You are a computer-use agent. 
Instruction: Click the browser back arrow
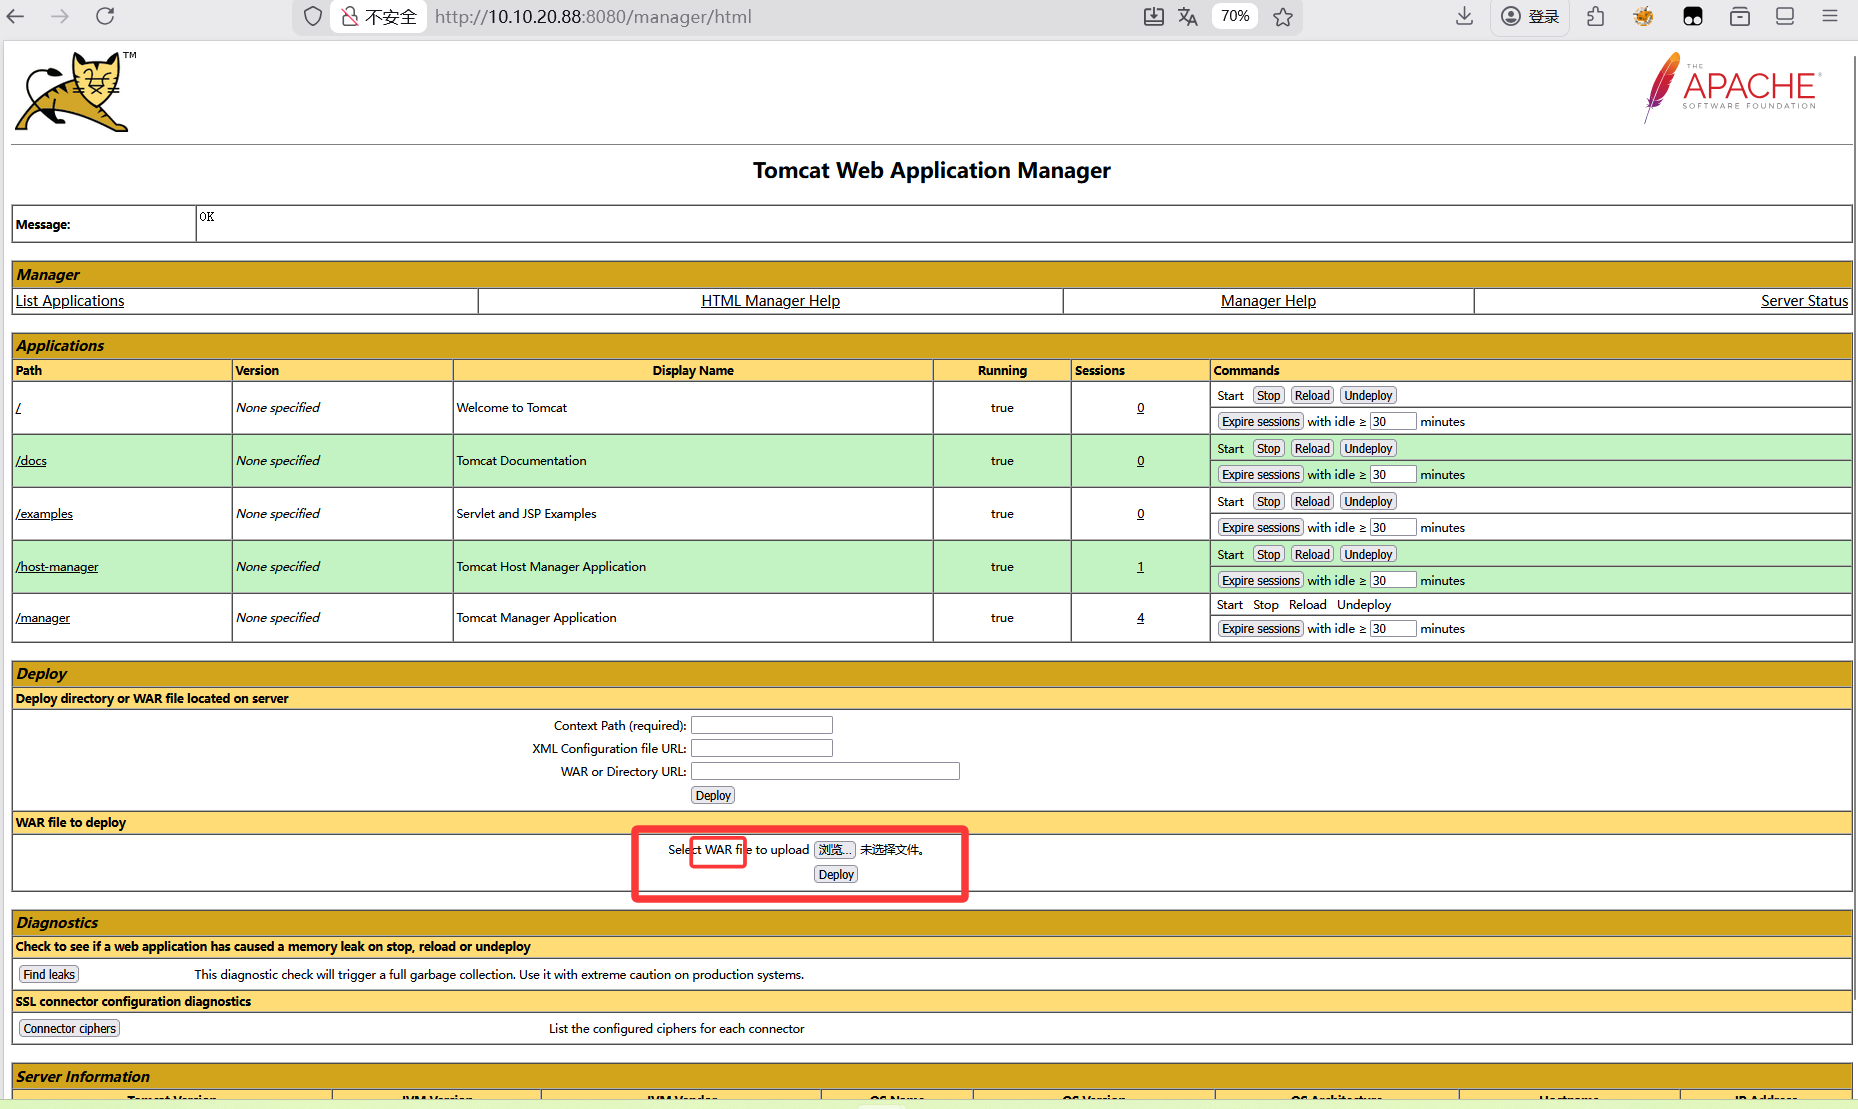pos(17,16)
